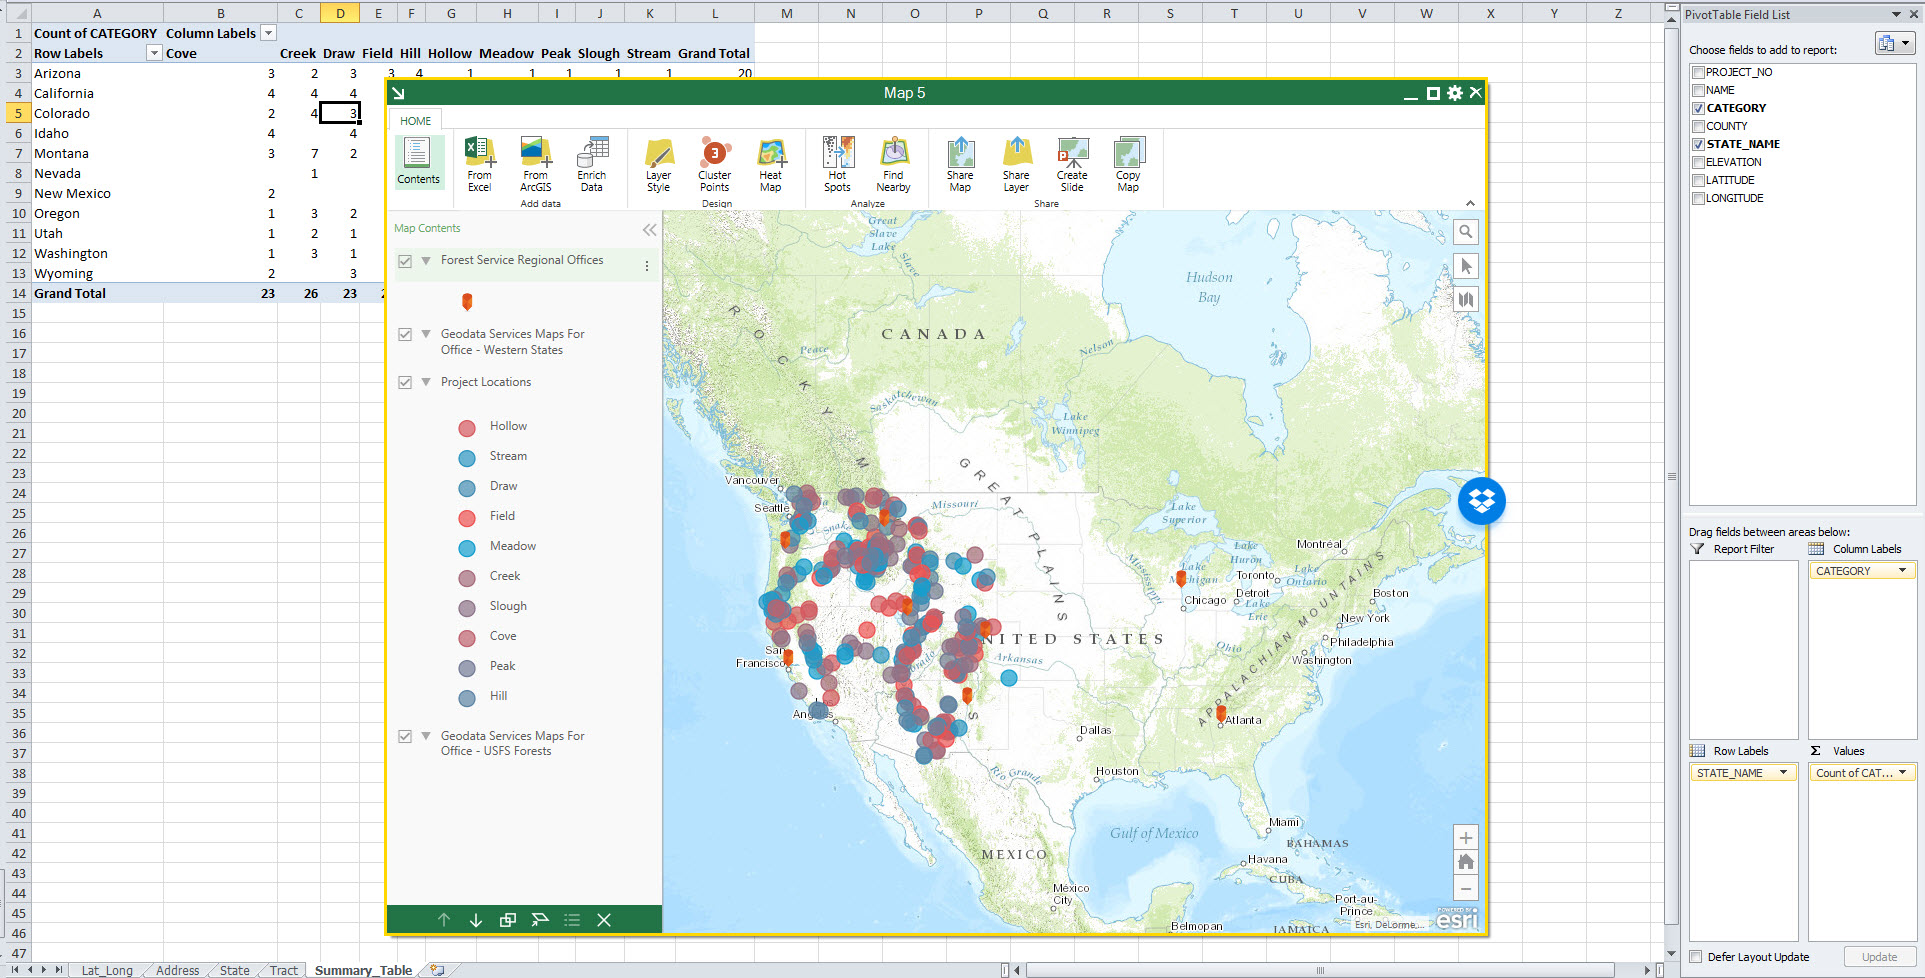
Task: Open the basemap tool below the pointer
Action: tap(1465, 299)
